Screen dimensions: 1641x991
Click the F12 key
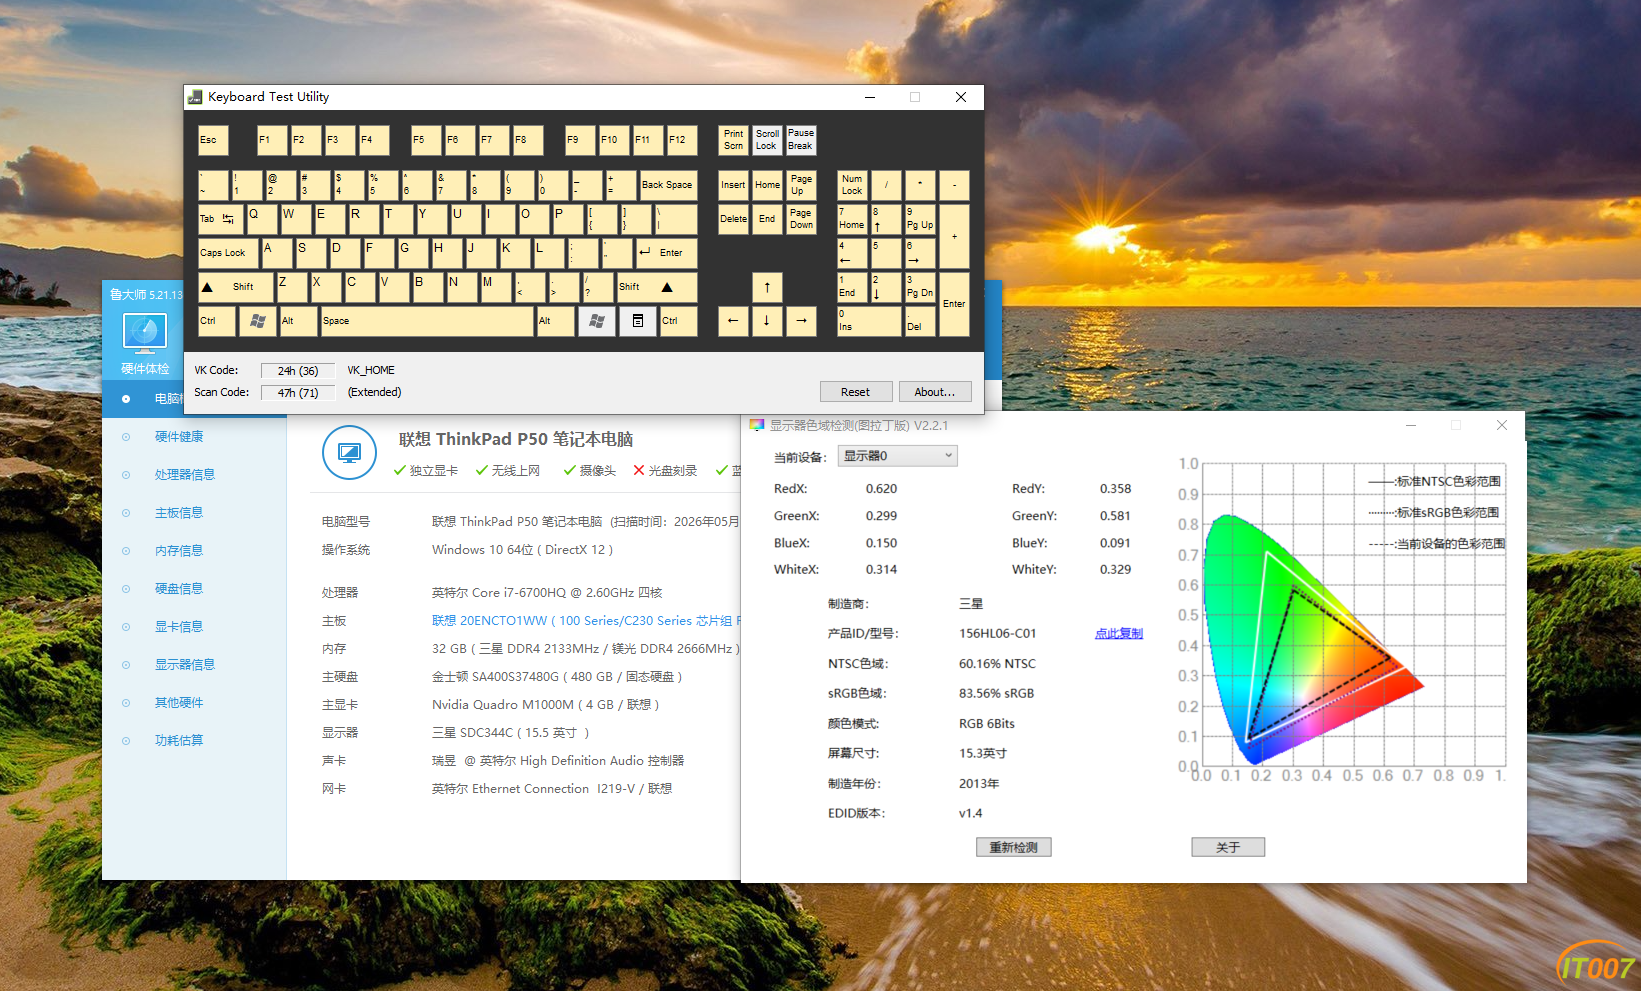tap(682, 140)
